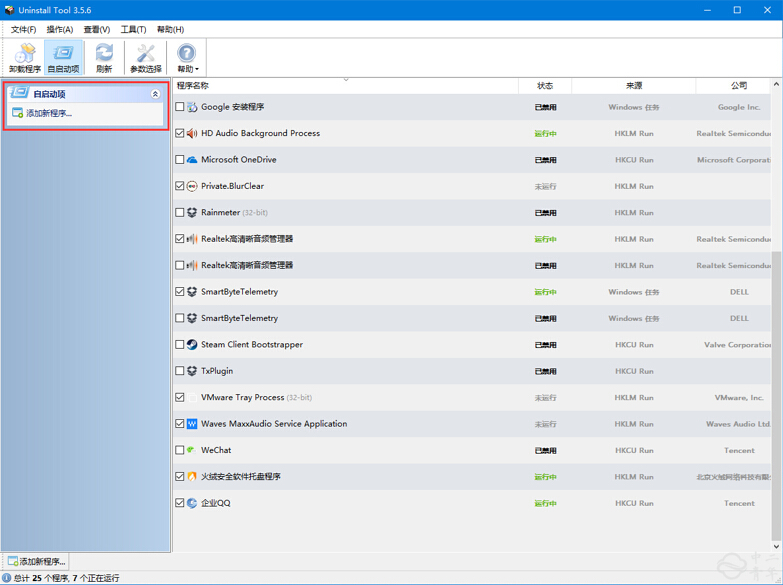The height and width of the screenshot is (585, 783).
Task: Uncheck HD Audio Background Process checkbox
Action: [x=180, y=133]
